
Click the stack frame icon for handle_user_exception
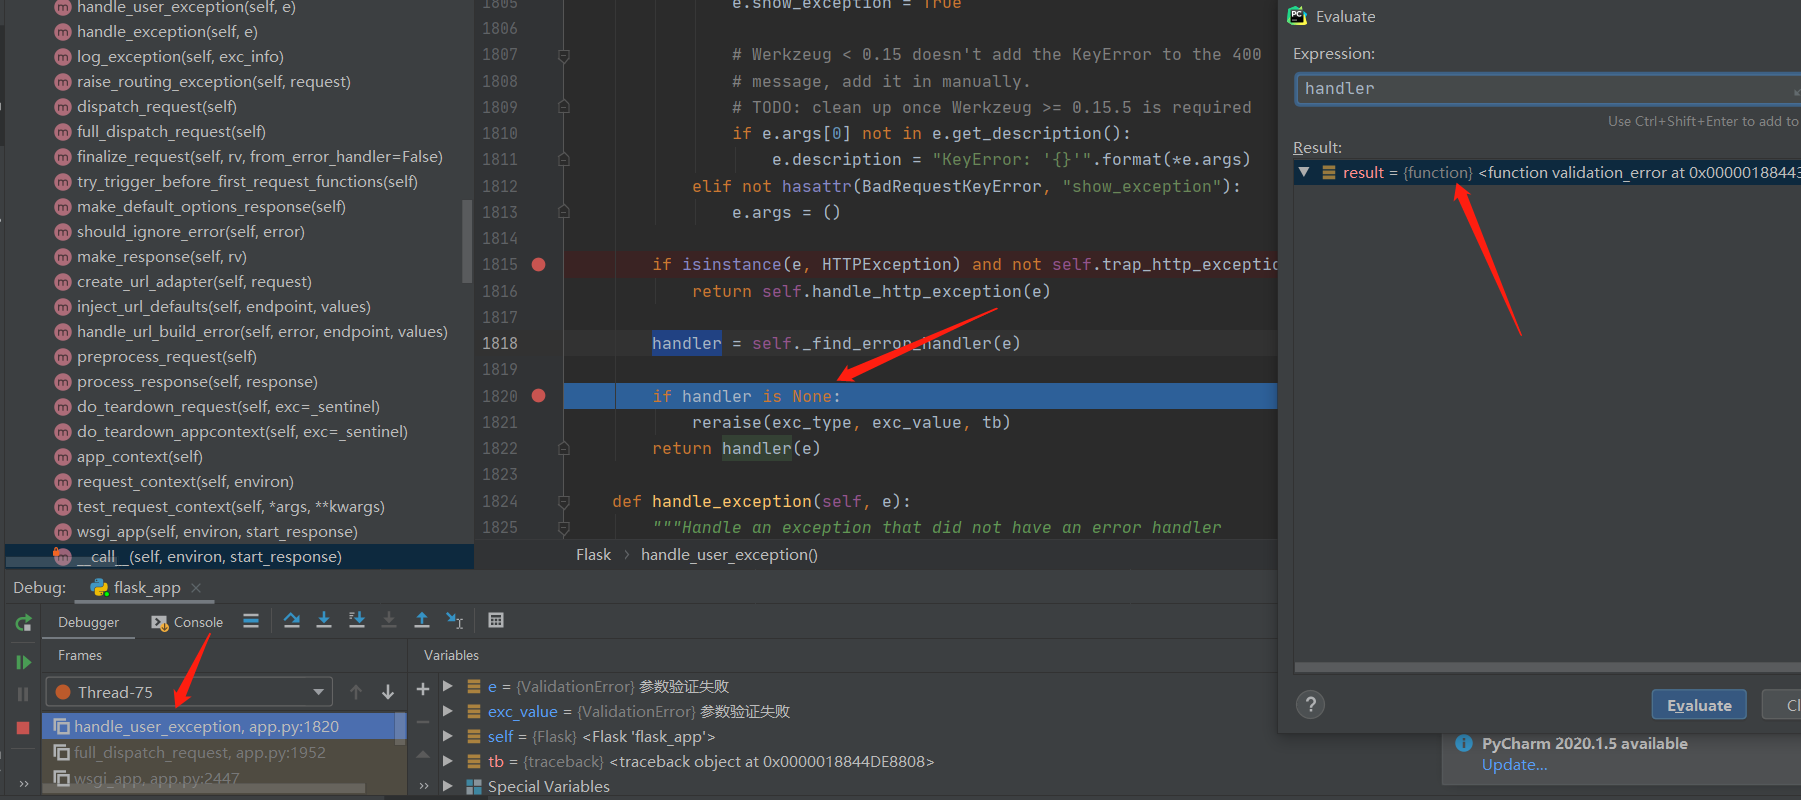[62, 727]
